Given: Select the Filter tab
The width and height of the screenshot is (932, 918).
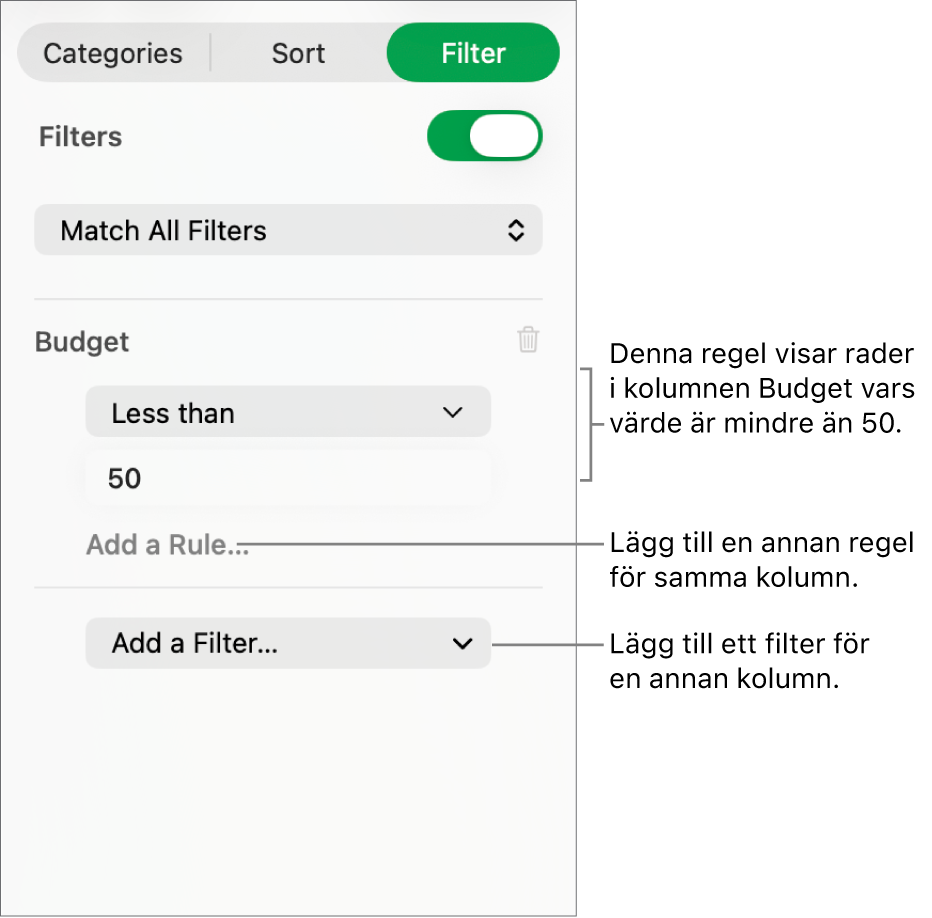Looking at the screenshot, I should point(473,53).
